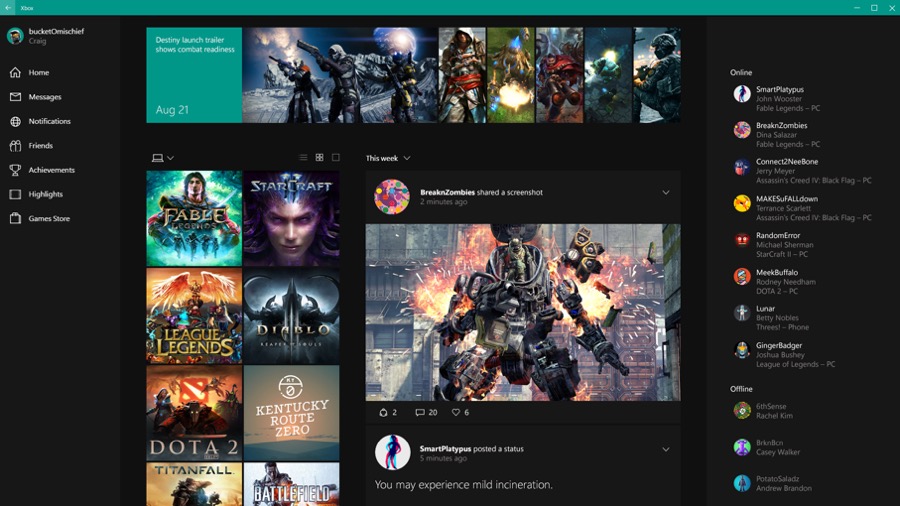This screenshot has width=900, height=506.
Task: Open the shared Titanfall mech screenshot
Action: click(523, 312)
